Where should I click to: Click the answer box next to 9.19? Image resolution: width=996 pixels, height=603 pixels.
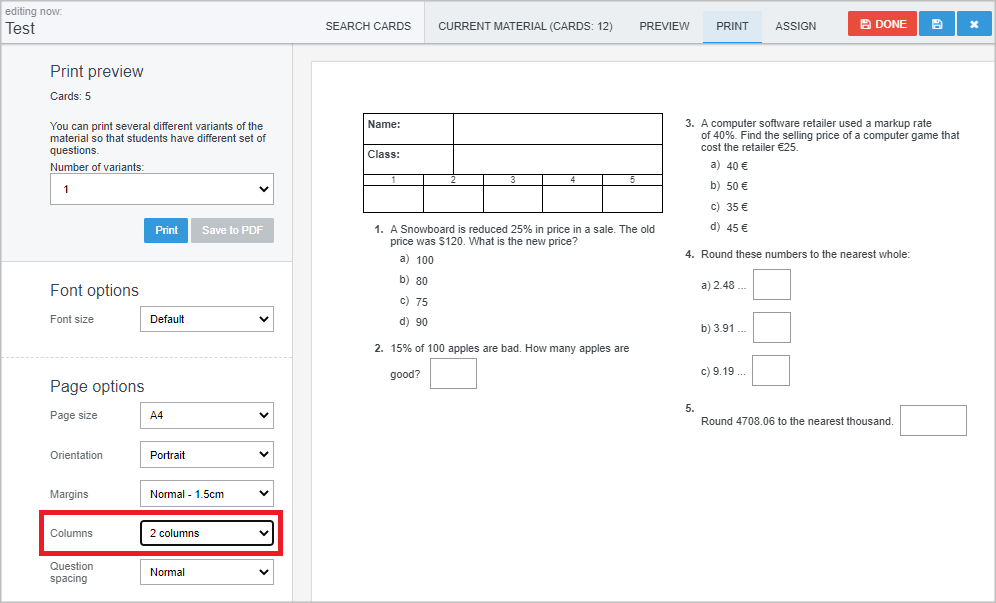point(771,370)
